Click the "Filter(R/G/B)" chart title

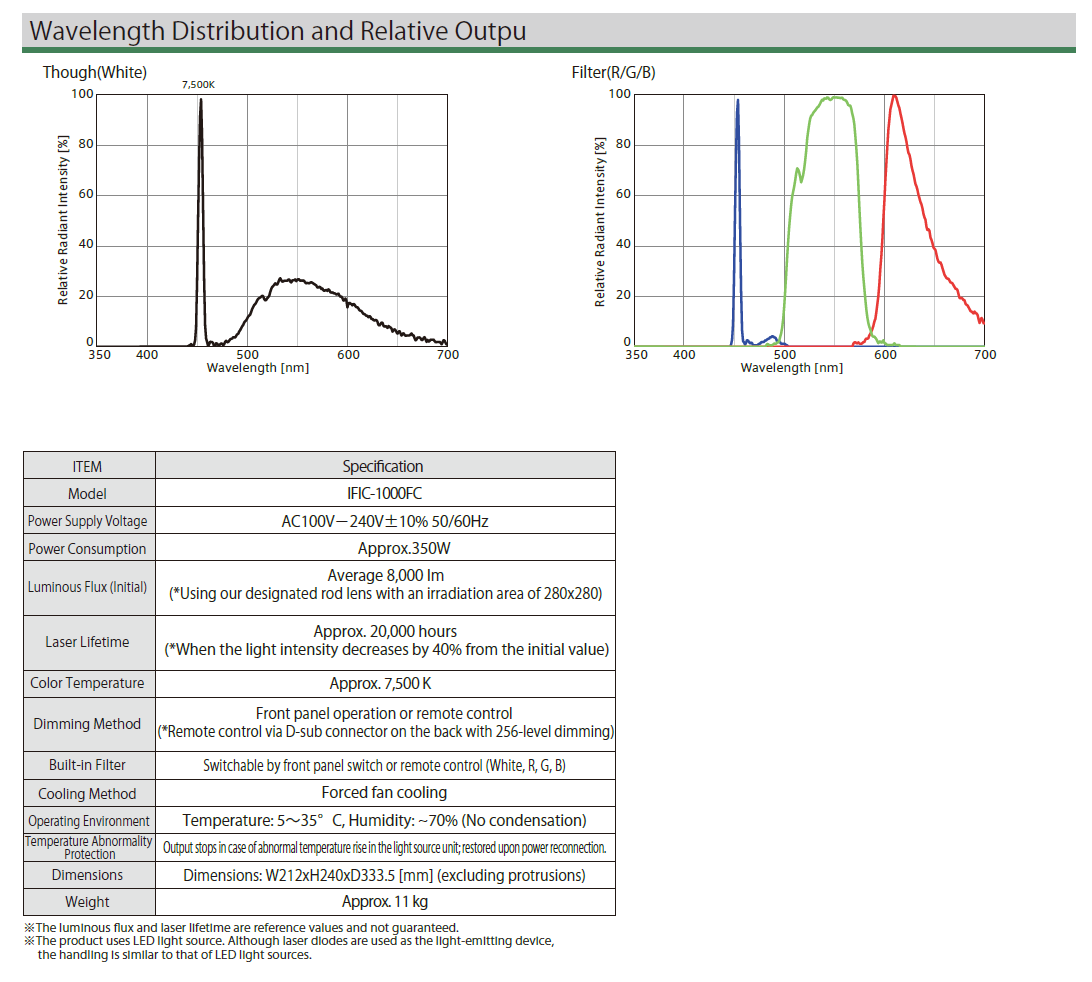[614, 72]
